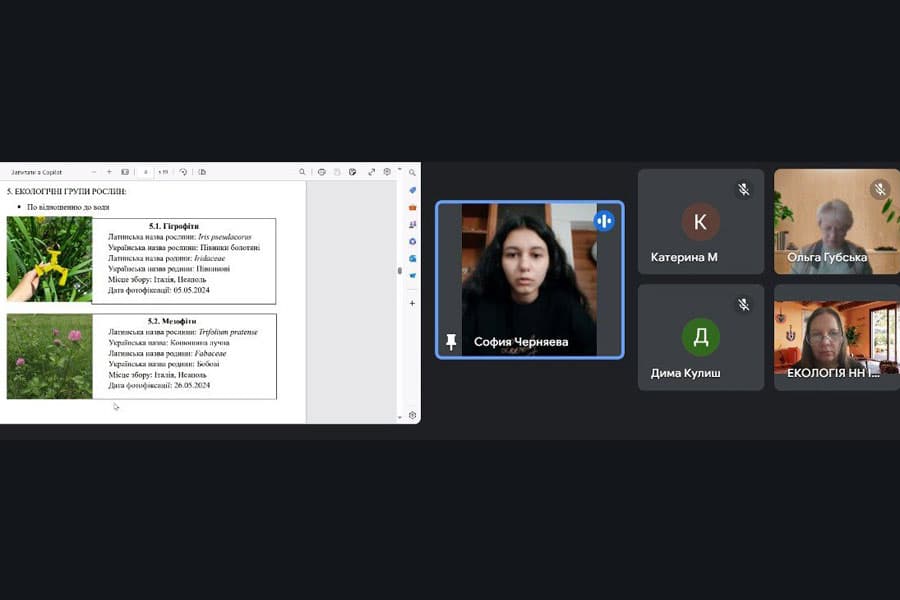Open find-in-document magnifier in PDF toolbar
Image resolution: width=900 pixels, height=600 pixels.
[x=302, y=172]
